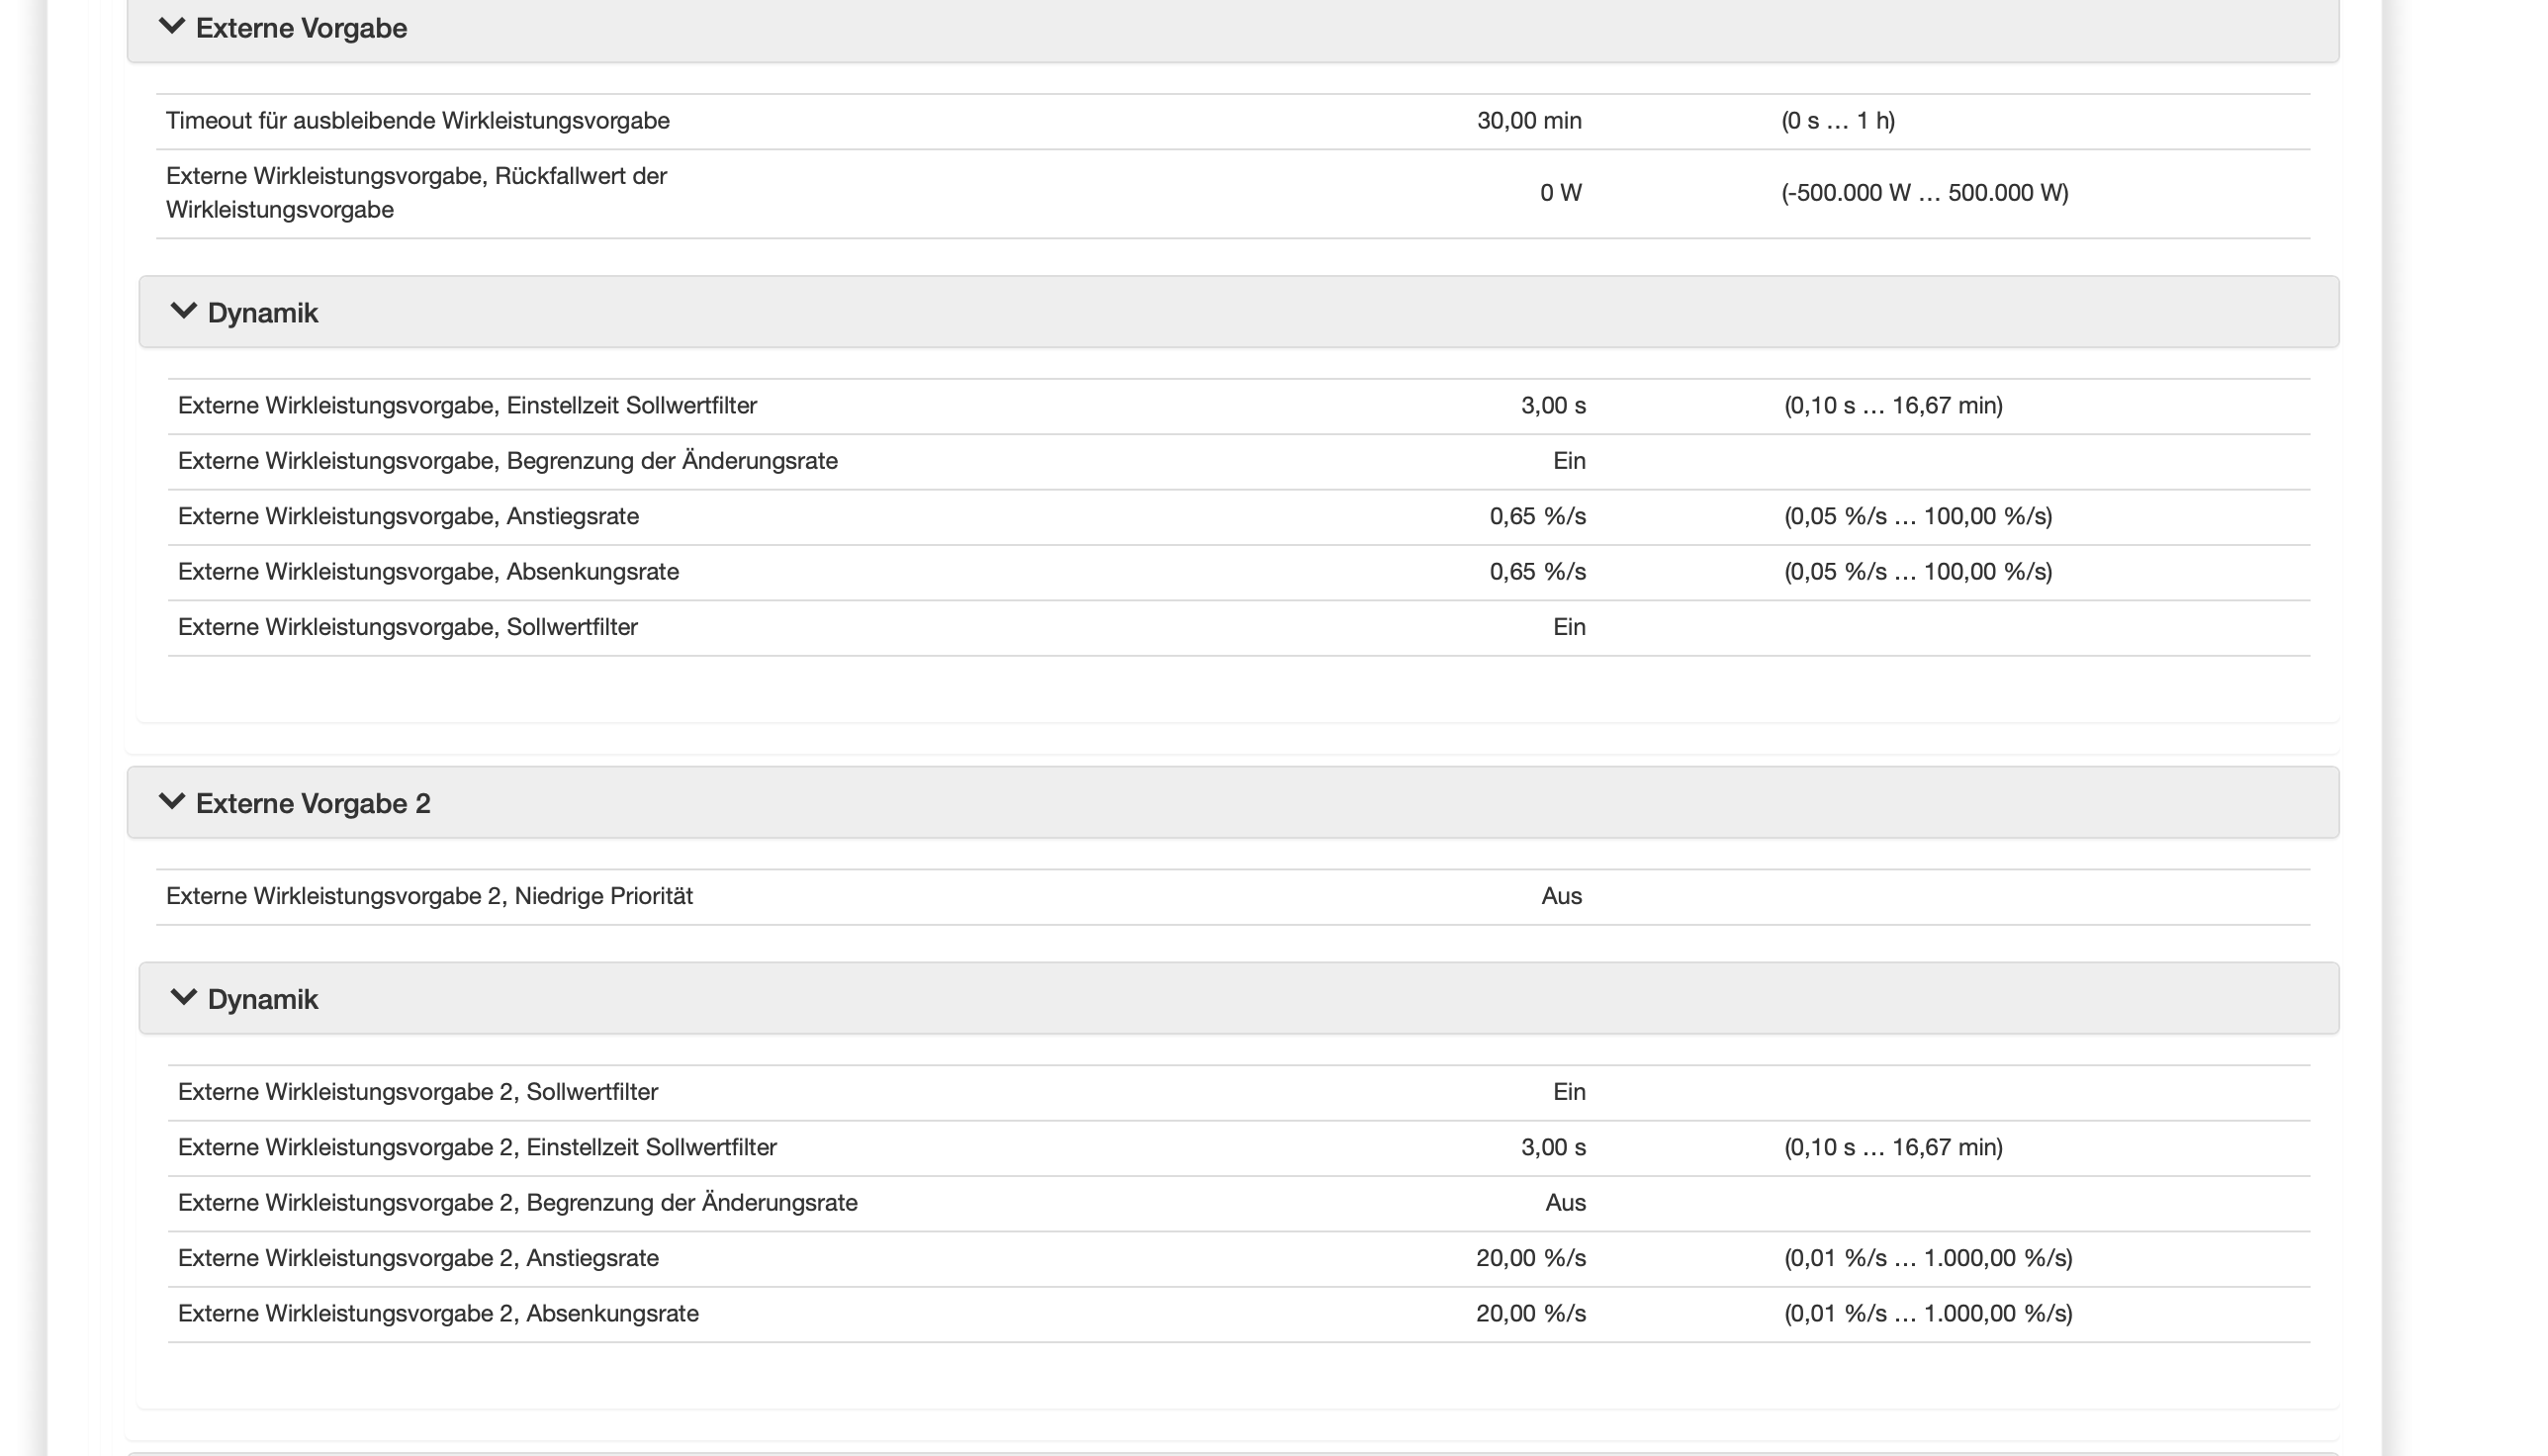Collapse the Externe Vorgabe 2 chevron
Image resolution: width=2548 pixels, height=1456 pixels.
click(172, 802)
